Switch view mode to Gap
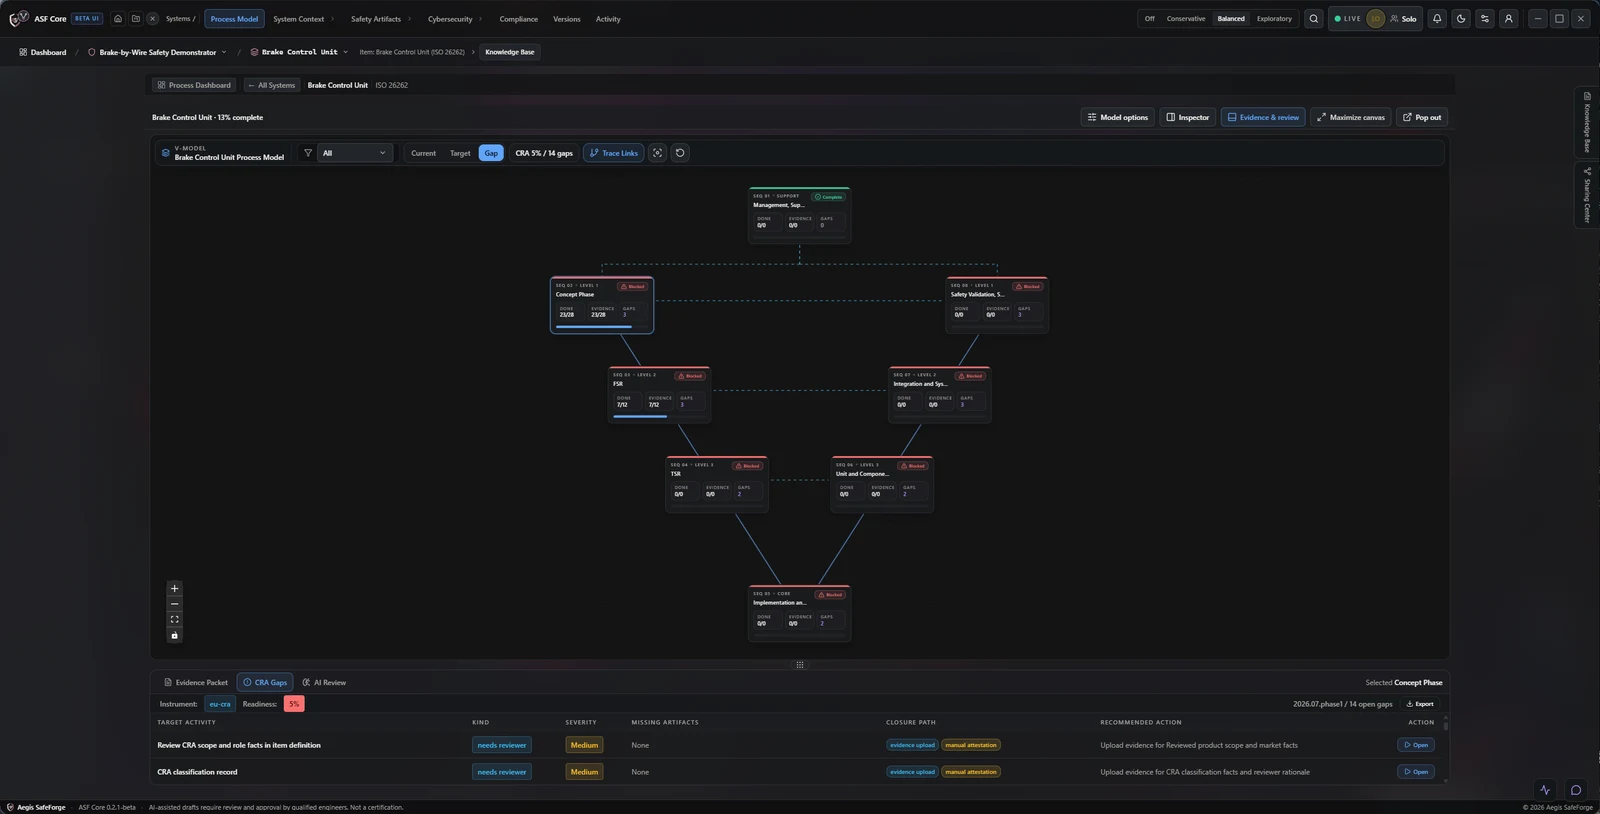This screenshot has height=814, width=1600. [x=491, y=153]
